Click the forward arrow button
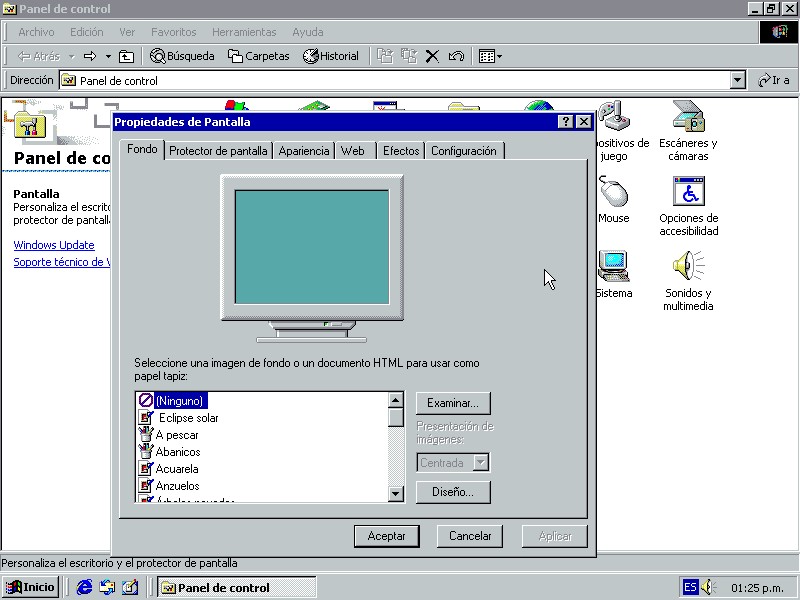Viewport: 800px width, 600px height. [x=90, y=56]
